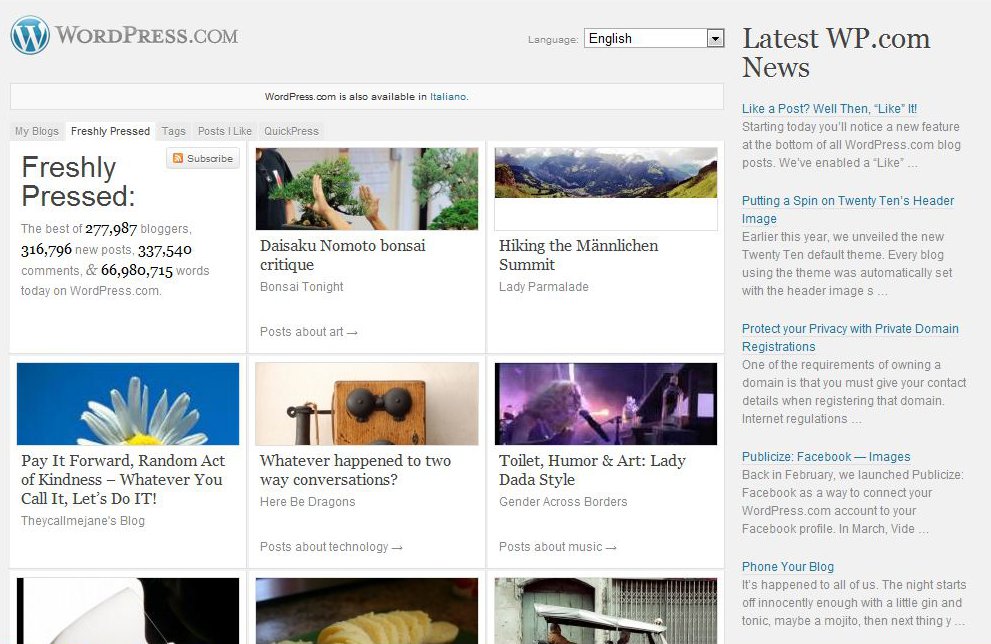Open the street cart thumbnail
Image resolution: width=991 pixels, height=644 pixels.
pyautogui.click(x=605, y=611)
